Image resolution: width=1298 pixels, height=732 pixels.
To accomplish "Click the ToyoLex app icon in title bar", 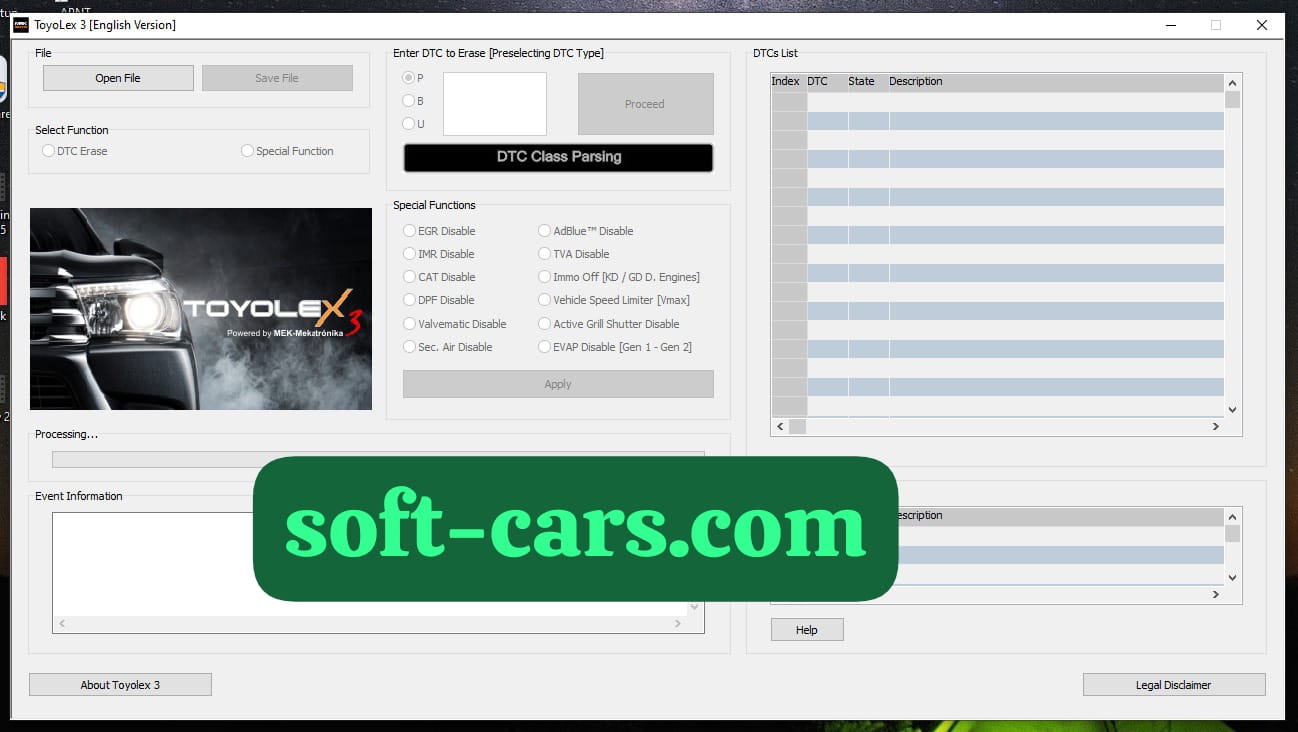I will 20,25.
